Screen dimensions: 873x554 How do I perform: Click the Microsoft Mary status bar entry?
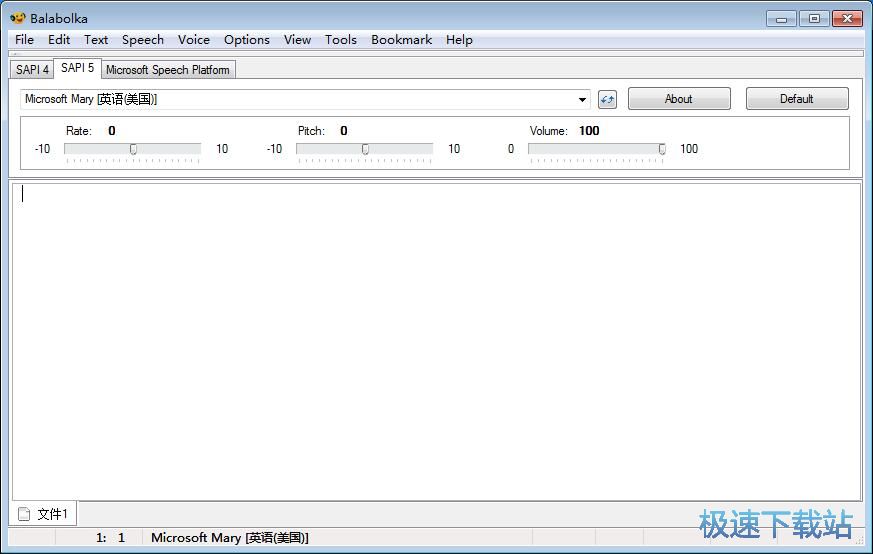coord(229,537)
